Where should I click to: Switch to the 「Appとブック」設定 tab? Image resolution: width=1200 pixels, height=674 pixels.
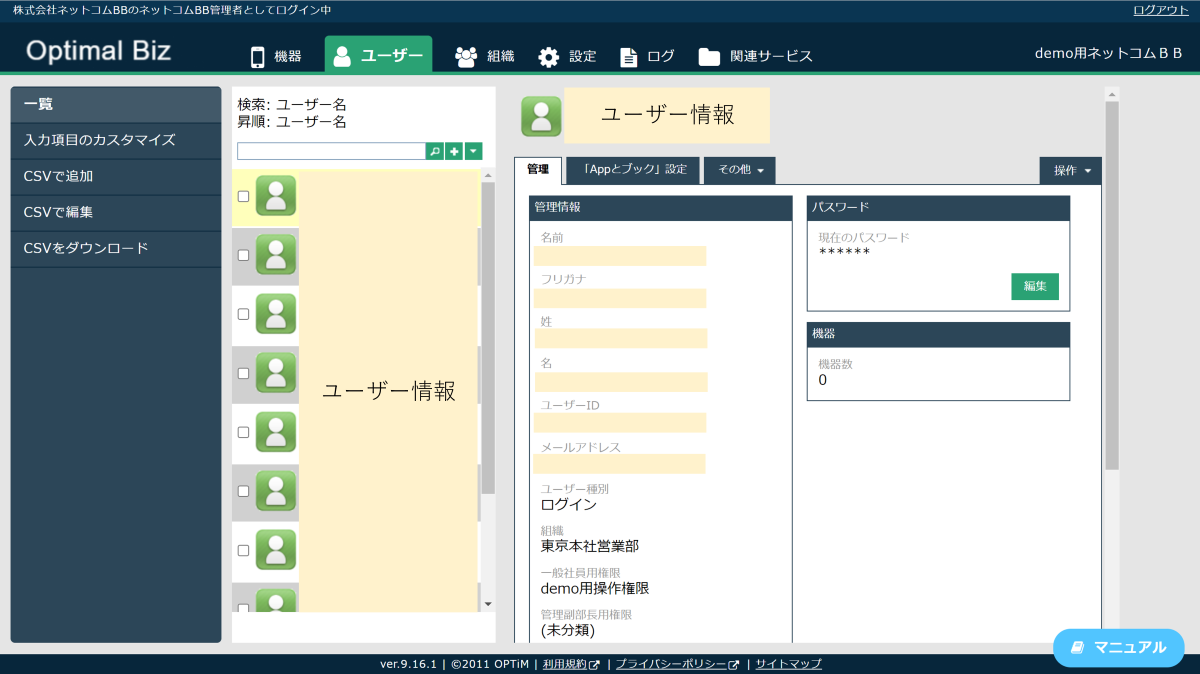coord(633,170)
